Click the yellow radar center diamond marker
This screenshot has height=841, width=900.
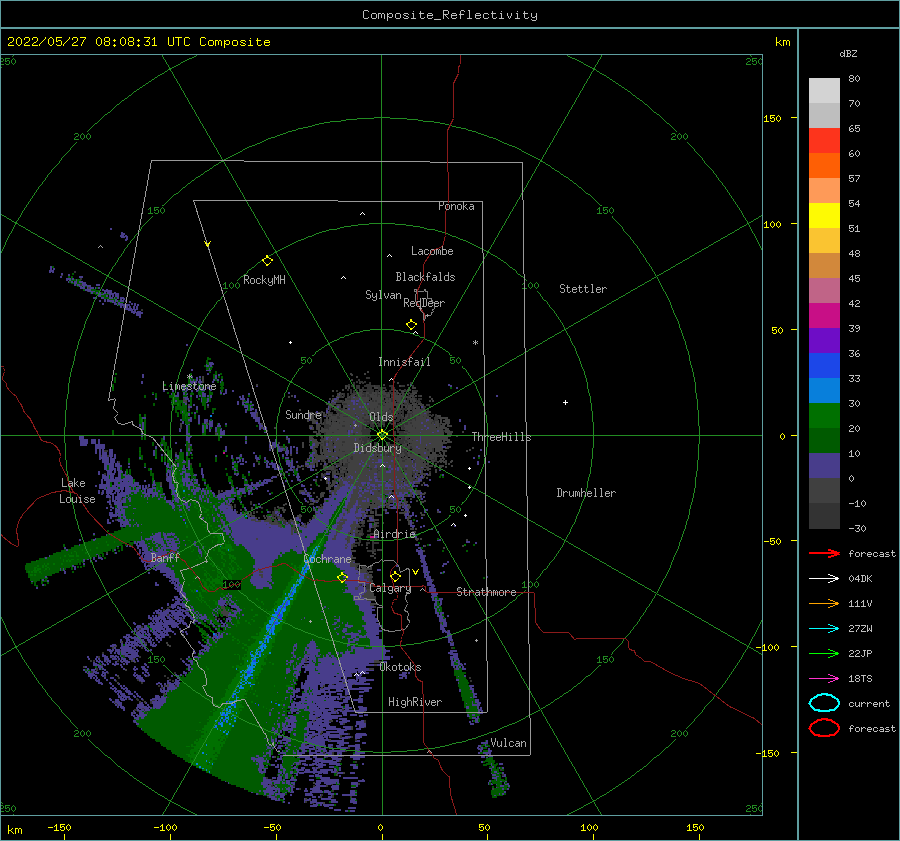[x=382, y=435]
